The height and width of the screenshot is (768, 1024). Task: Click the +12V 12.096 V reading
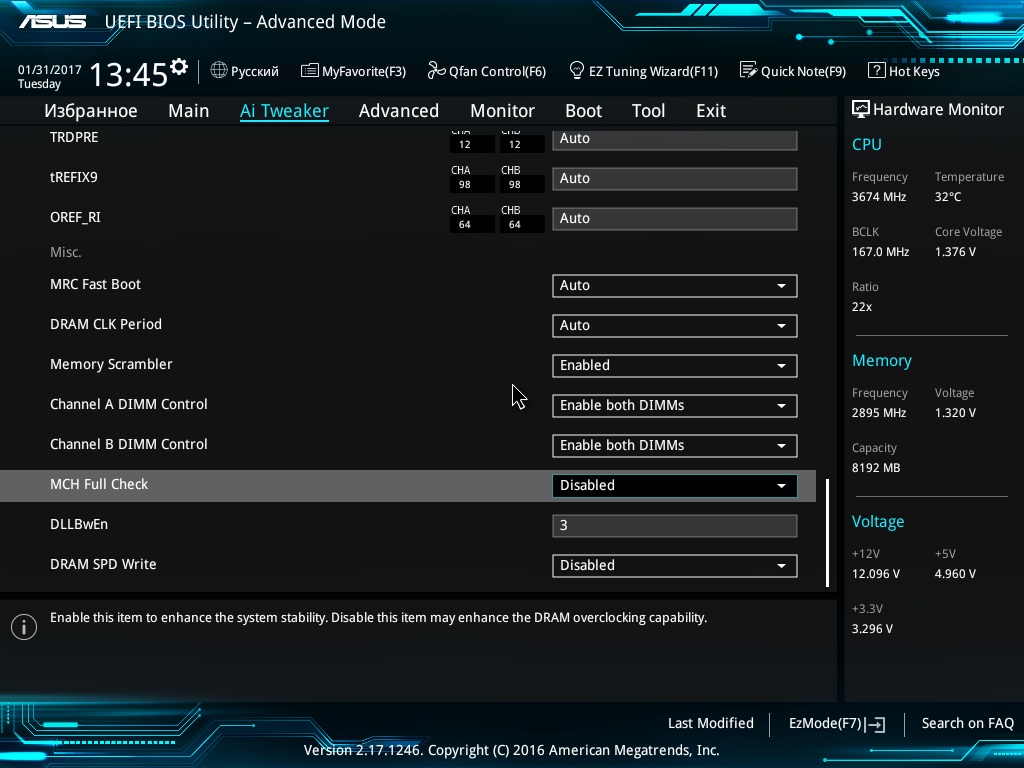[875, 574]
